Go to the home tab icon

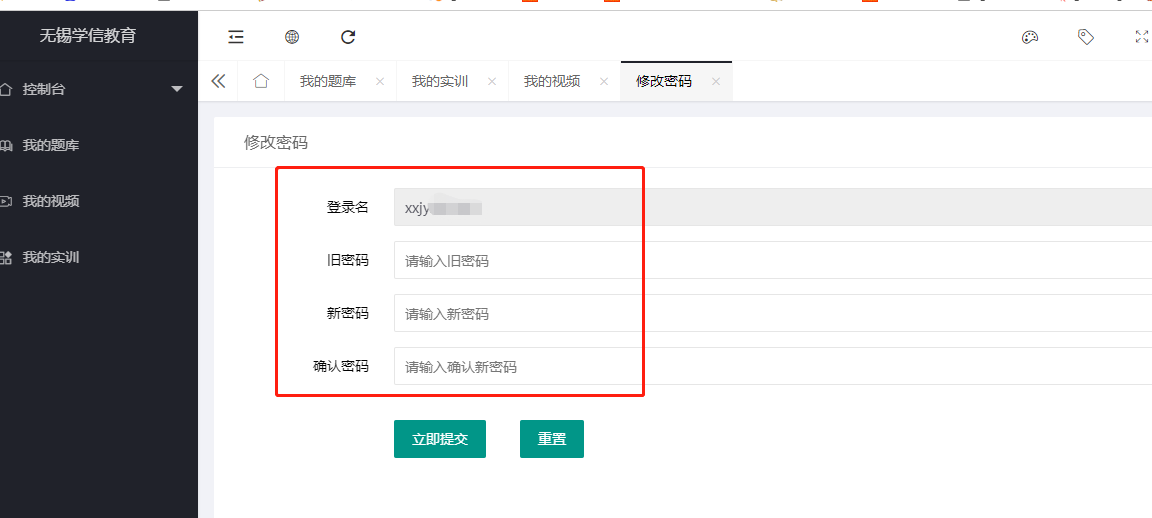(x=261, y=81)
